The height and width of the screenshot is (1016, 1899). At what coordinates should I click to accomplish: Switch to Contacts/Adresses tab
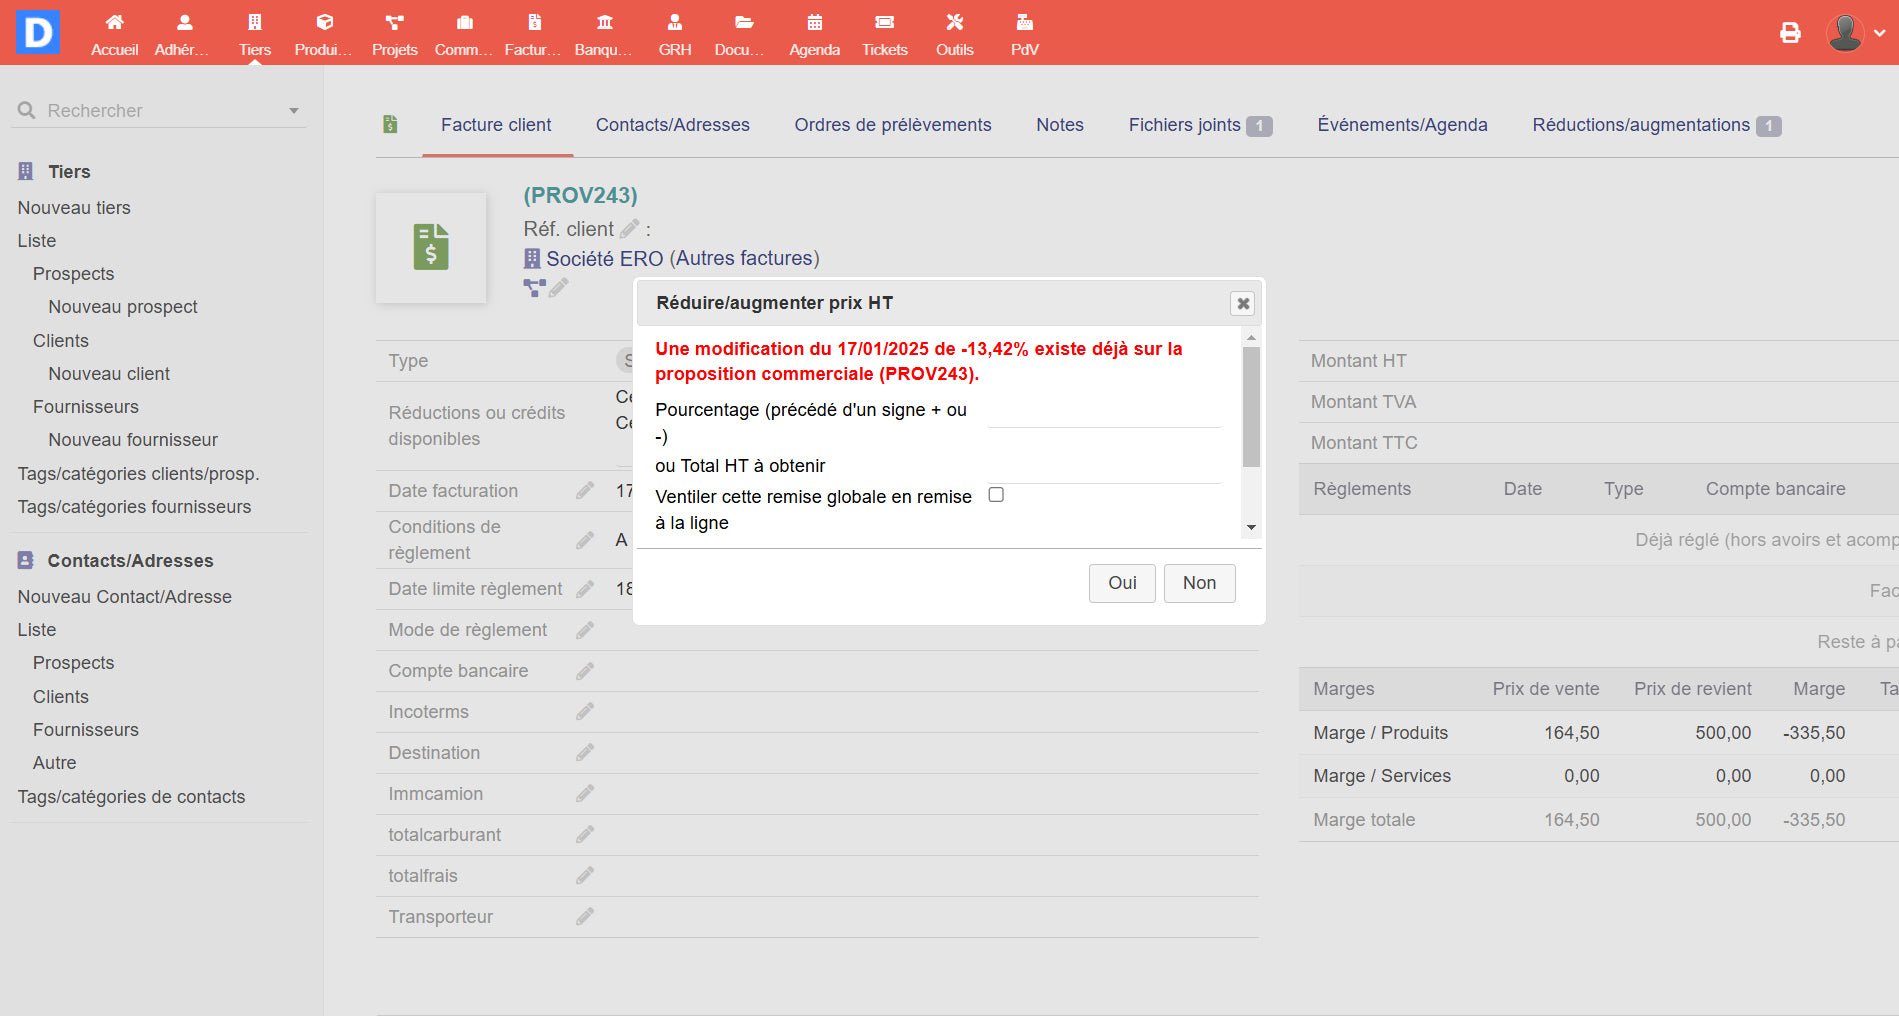click(x=672, y=125)
